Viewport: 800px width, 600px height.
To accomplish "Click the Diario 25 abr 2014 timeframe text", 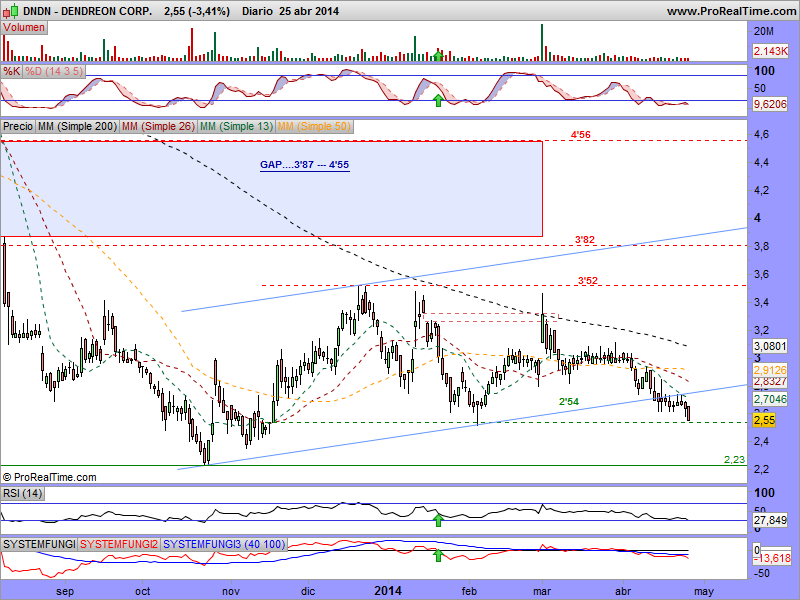I will (x=290, y=11).
